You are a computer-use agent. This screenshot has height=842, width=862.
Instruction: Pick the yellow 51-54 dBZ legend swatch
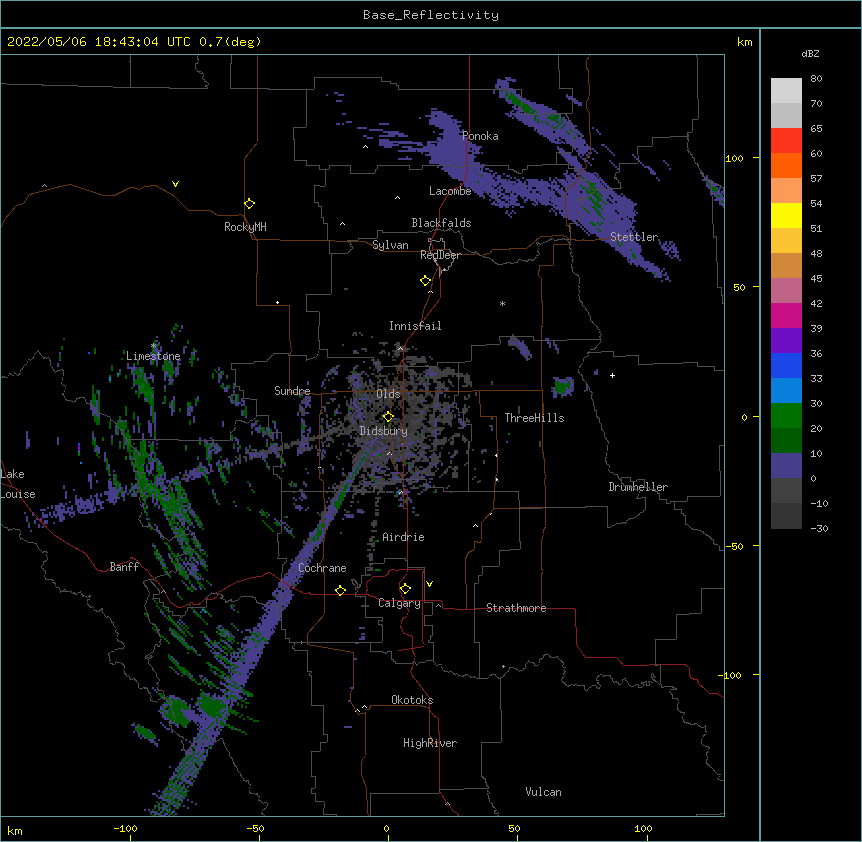point(786,215)
